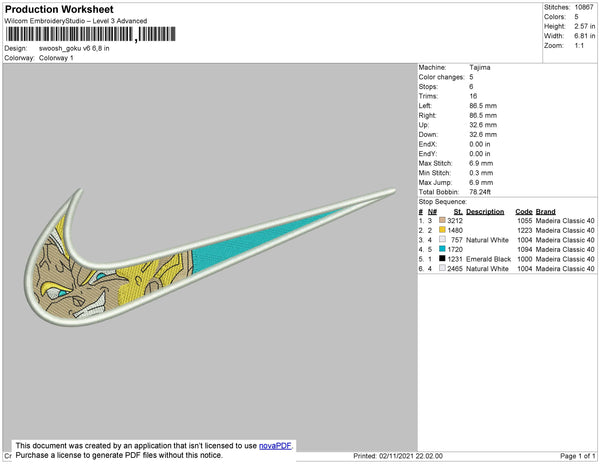Click code 1223 in the stop sequence

(x=524, y=230)
